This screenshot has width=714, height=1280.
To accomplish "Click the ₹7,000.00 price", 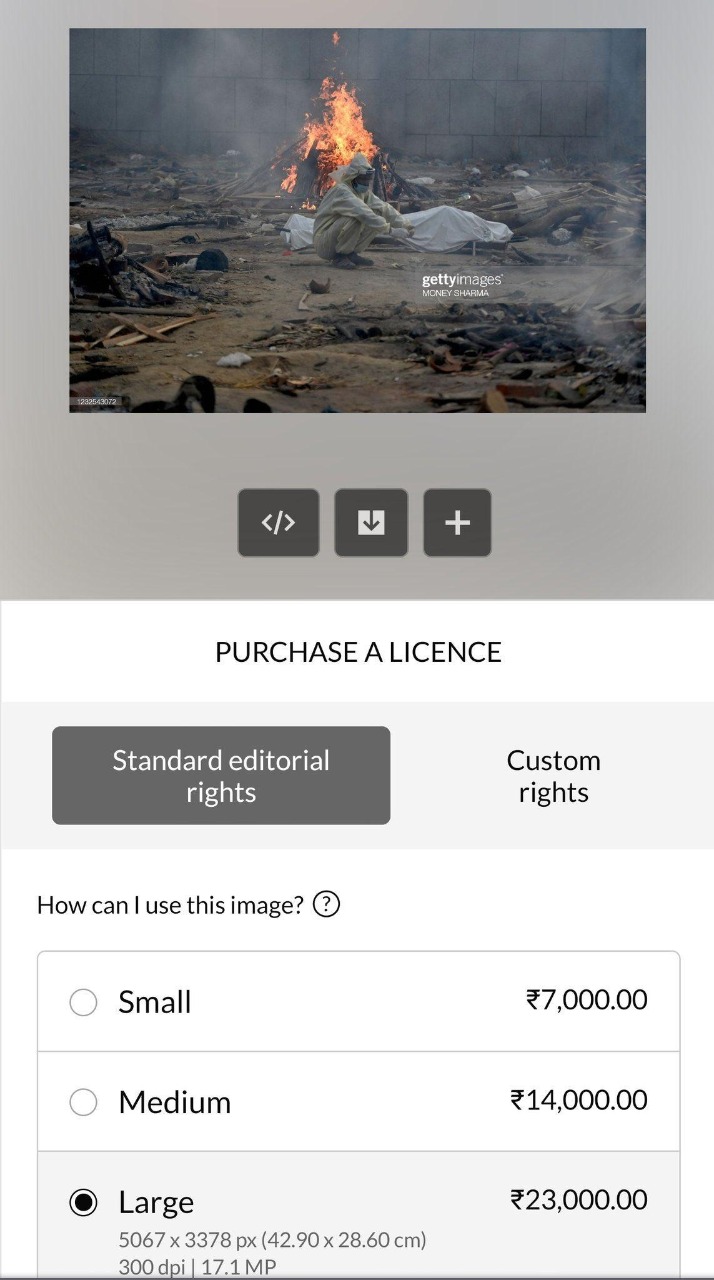I will (587, 1000).
